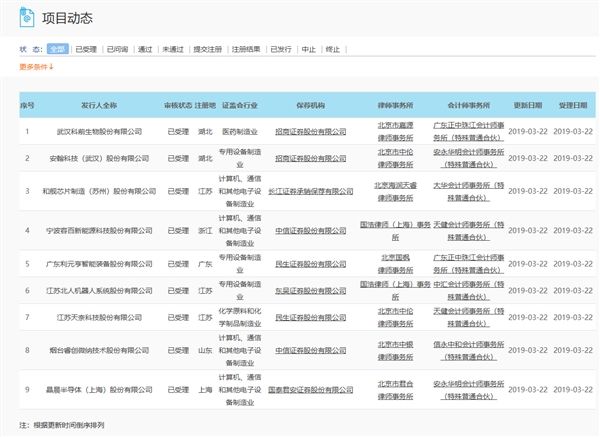Click 化学原料和化学制品制造业 cell in row 7

tap(240, 317)
